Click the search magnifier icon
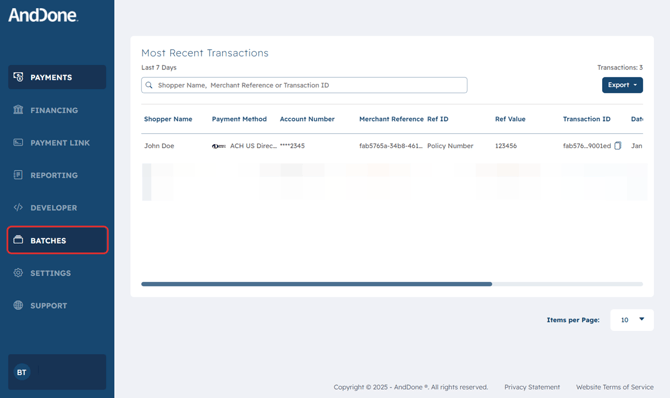The height and width of the screenshot is (398, 670). (x=149, y=85)
